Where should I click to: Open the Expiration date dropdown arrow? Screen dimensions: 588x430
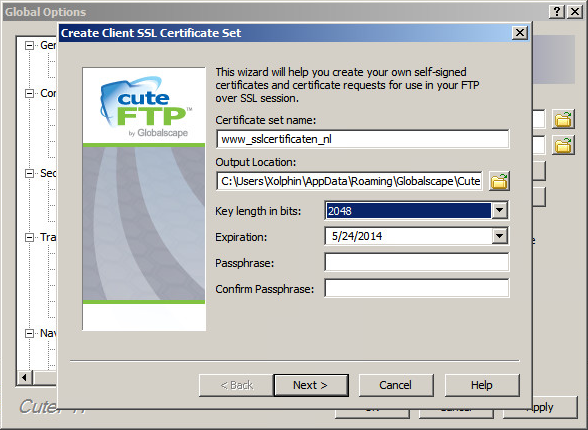click(500, 236)
